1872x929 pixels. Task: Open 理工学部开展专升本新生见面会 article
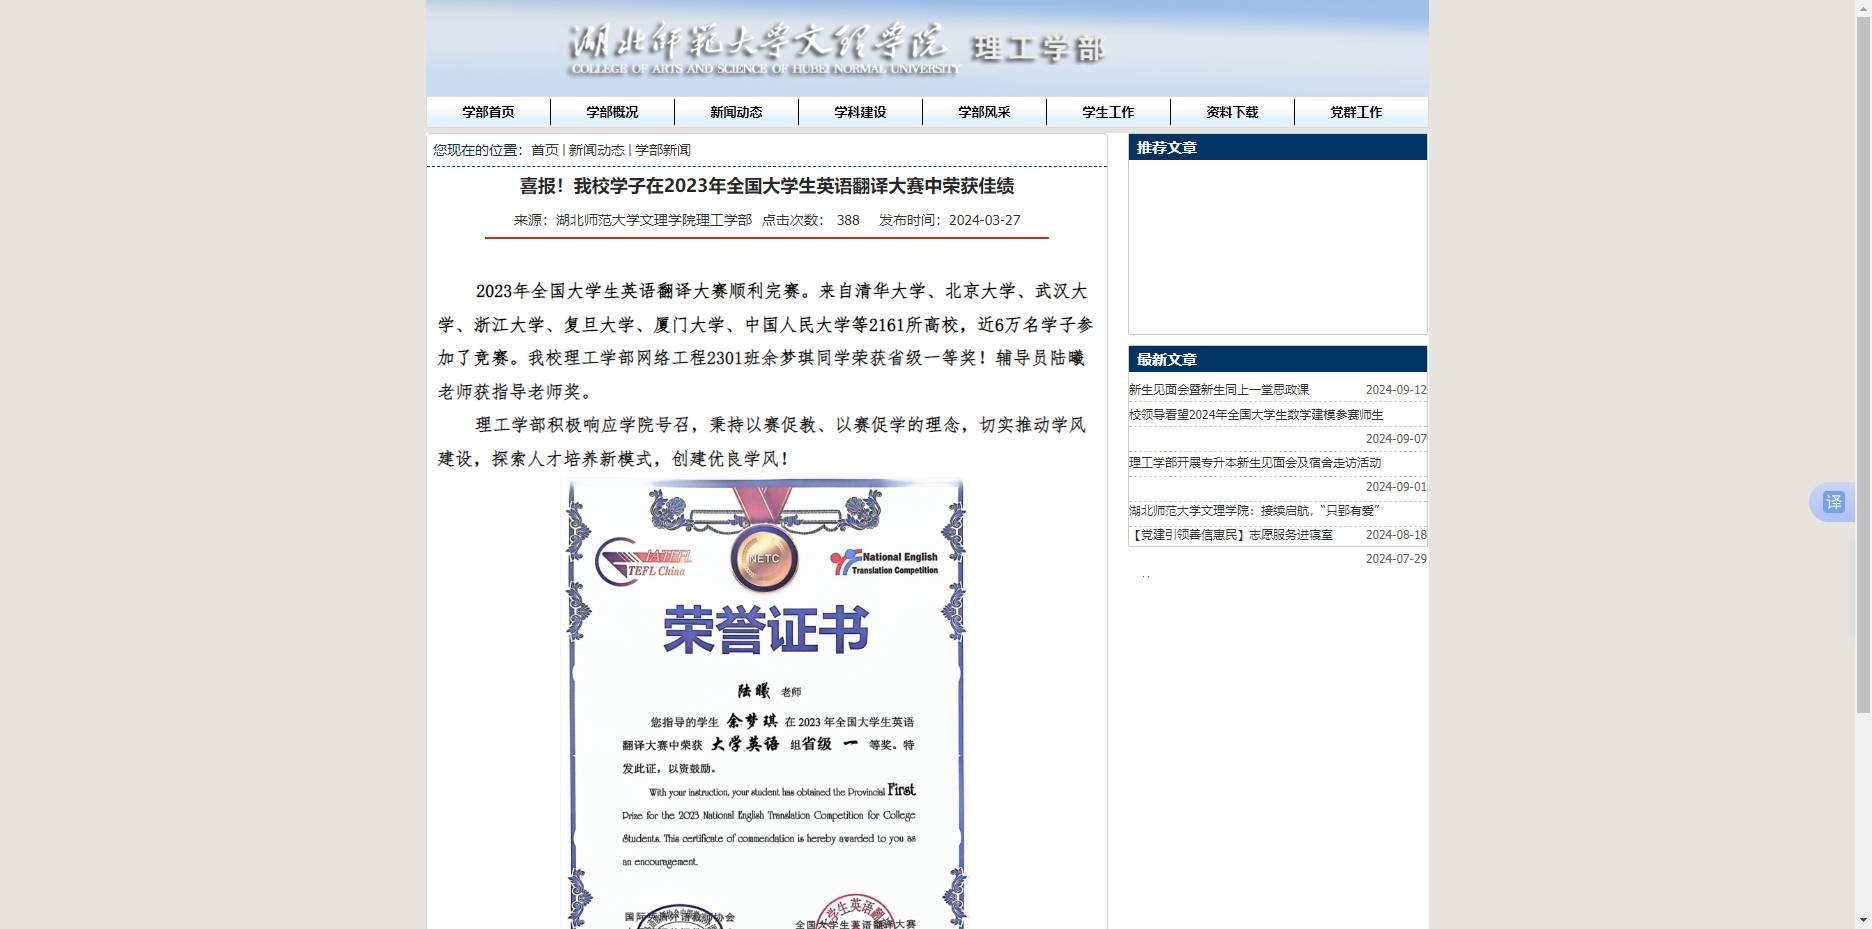coord(1254,463)
